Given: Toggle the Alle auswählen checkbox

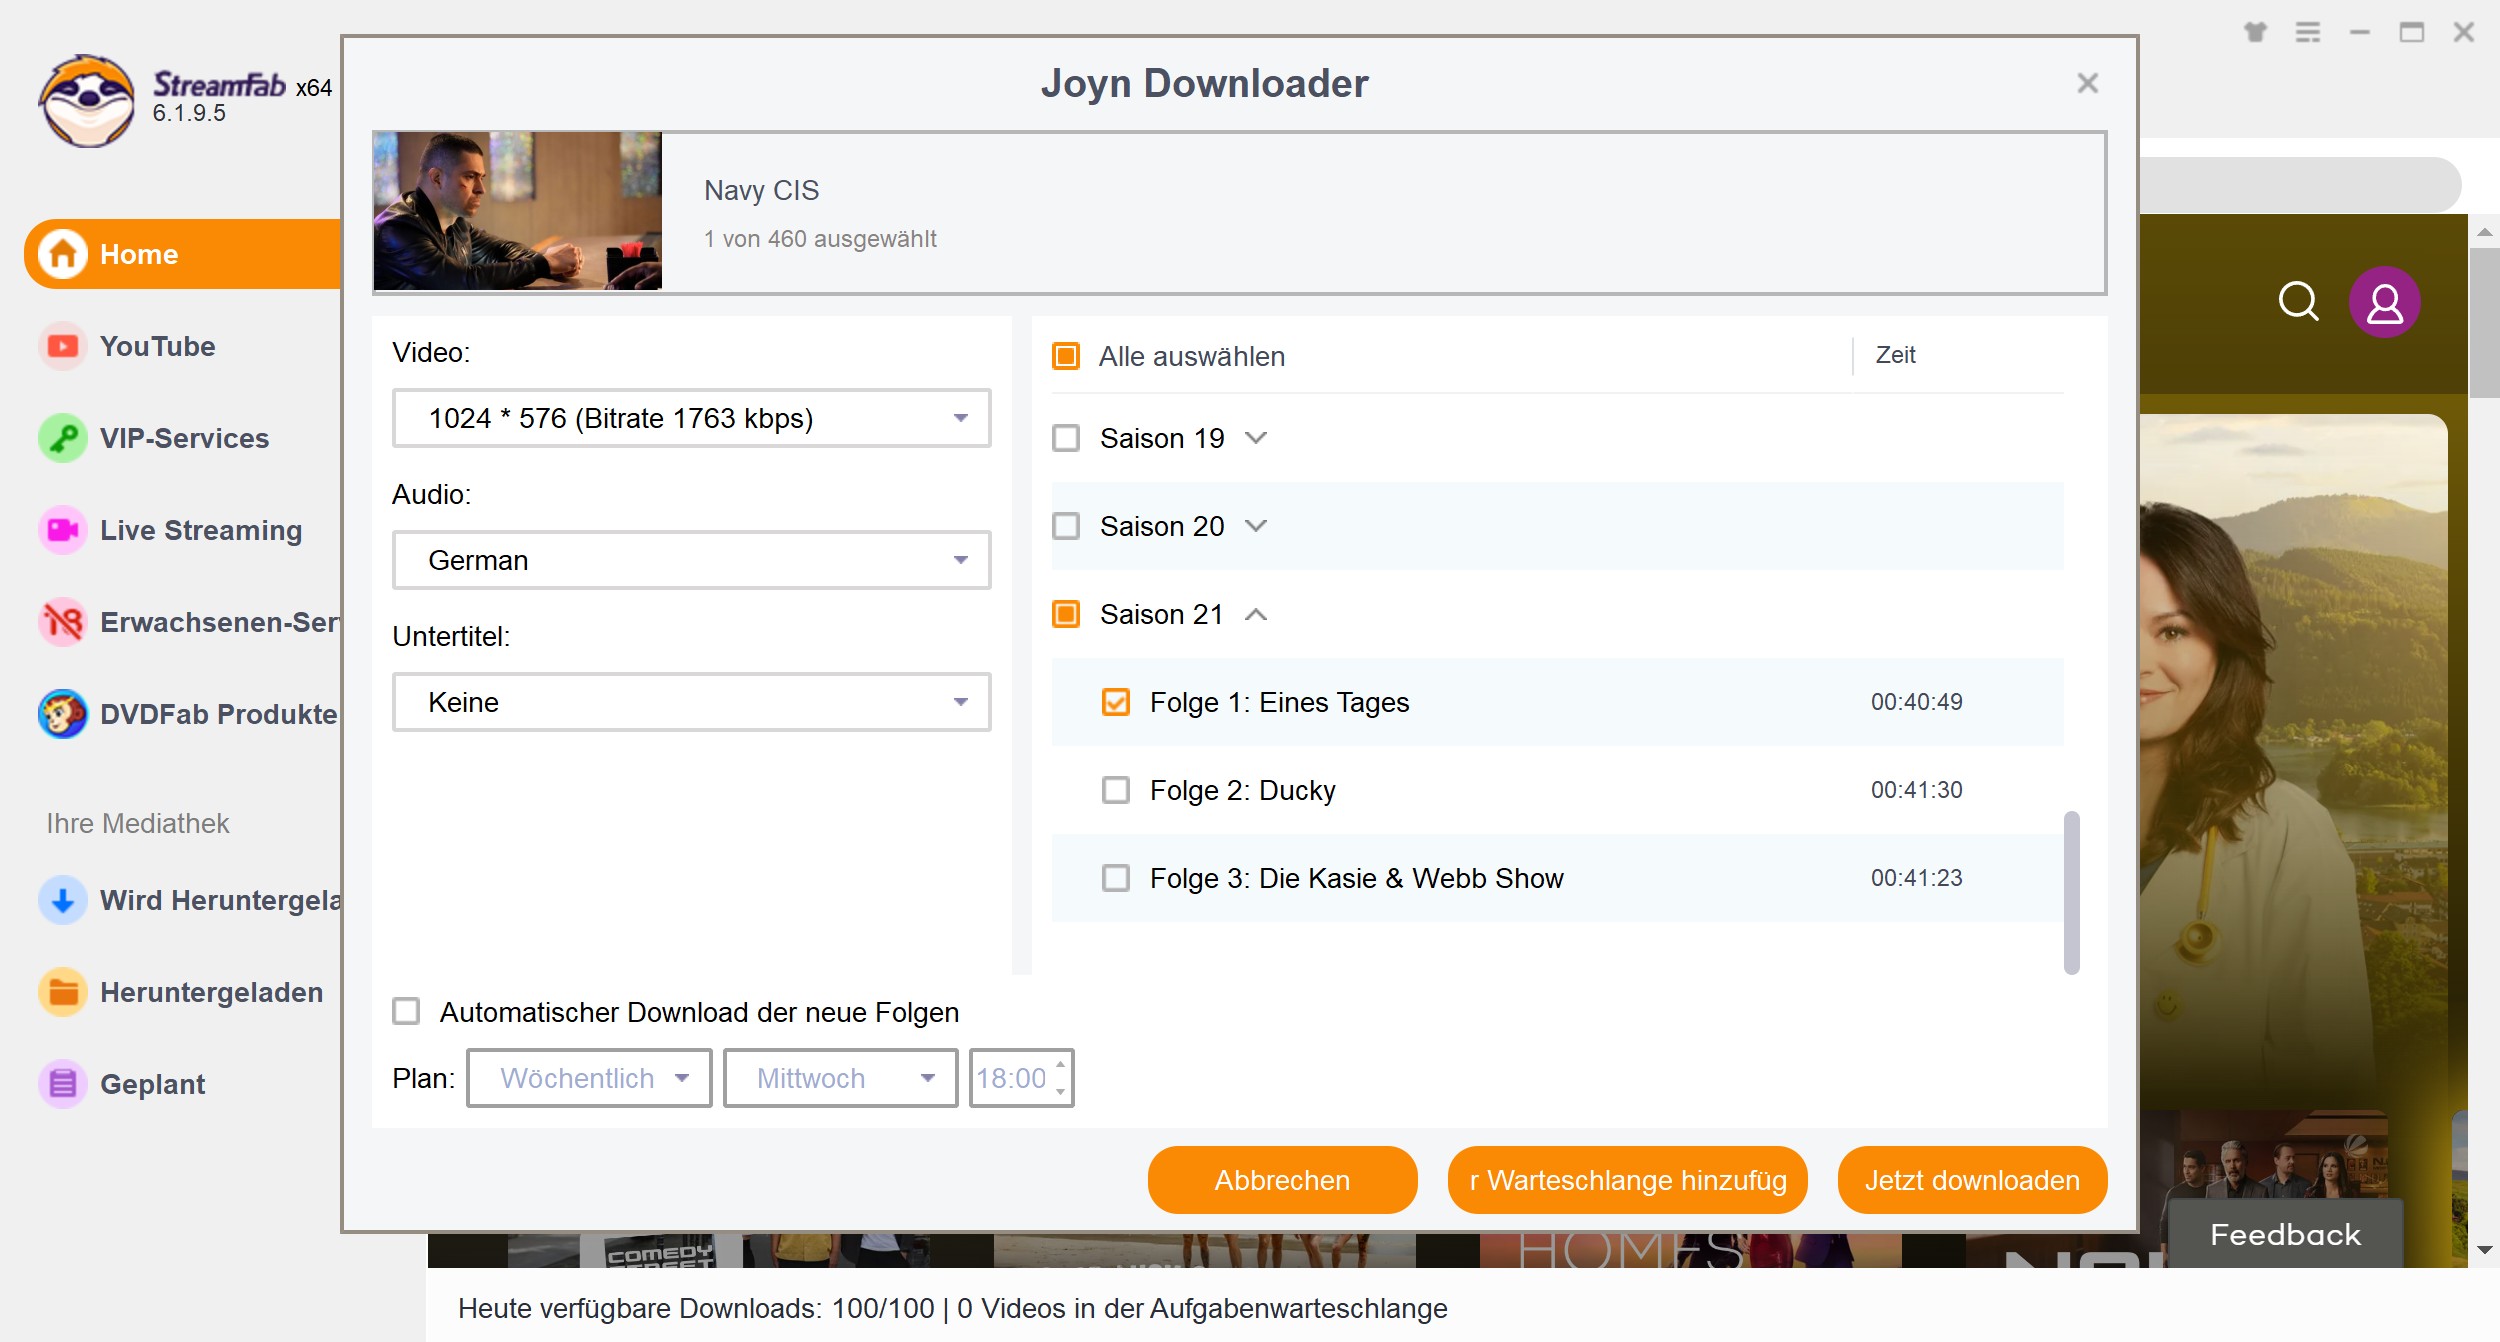Looking at the screenshot, I should click(1066, 356).
